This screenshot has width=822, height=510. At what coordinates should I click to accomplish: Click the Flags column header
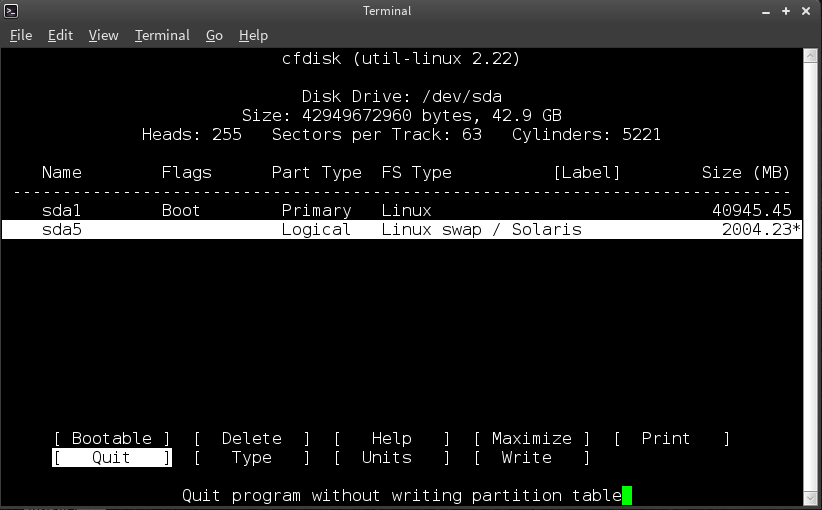pos(187,172)
